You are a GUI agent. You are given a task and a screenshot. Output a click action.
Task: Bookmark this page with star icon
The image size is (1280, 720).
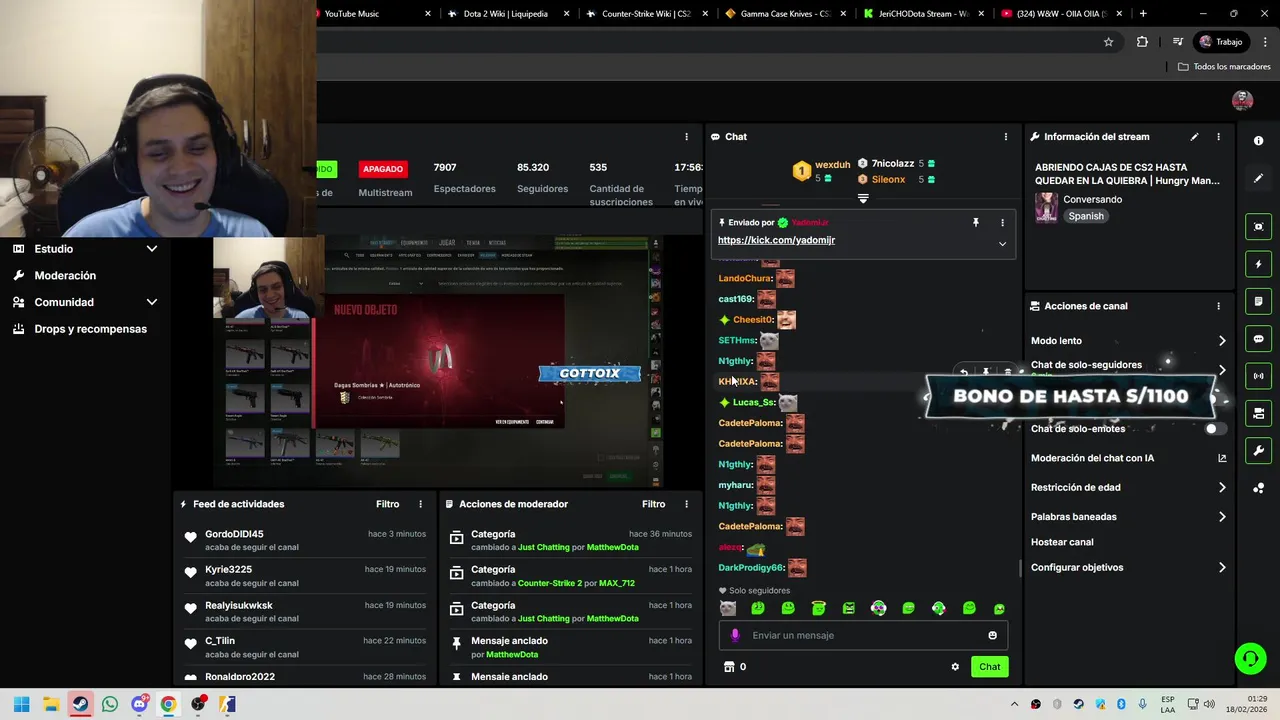point(1108,42)
